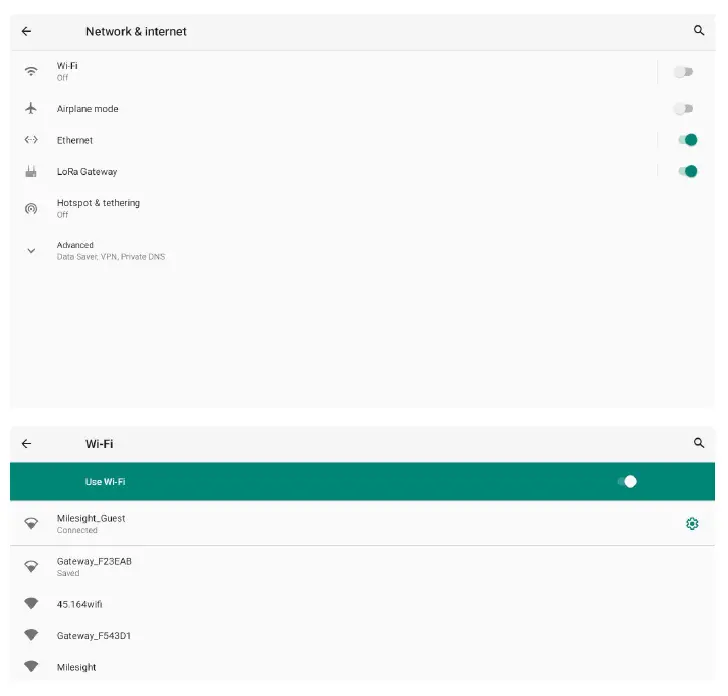Go back from the Wi-Fi screen
The height and width of the screenshot is (696, 728).
tap(26, 443)
